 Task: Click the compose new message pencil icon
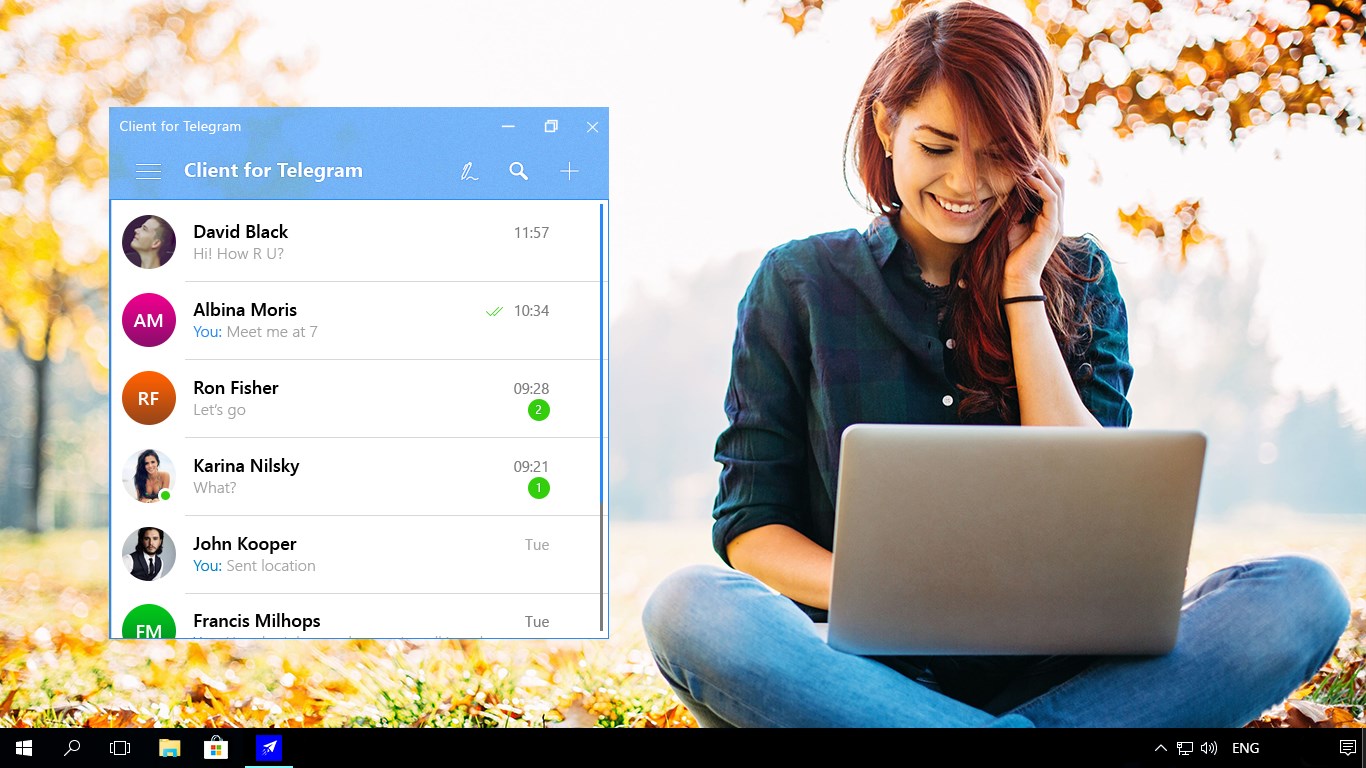point(468,171)
